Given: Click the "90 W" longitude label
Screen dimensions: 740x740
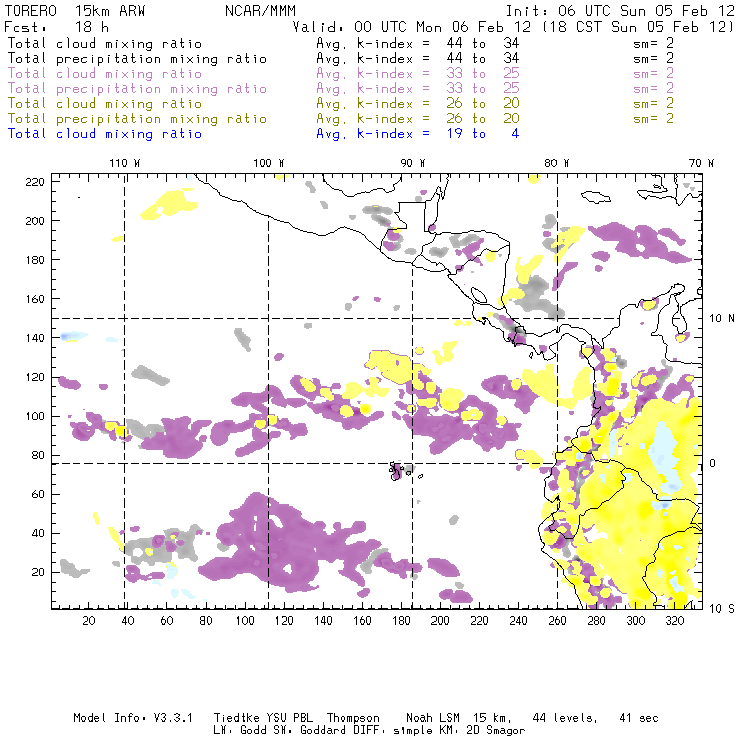Looking at the screenshot, I should pyautogui.click(x=413, y=163).
